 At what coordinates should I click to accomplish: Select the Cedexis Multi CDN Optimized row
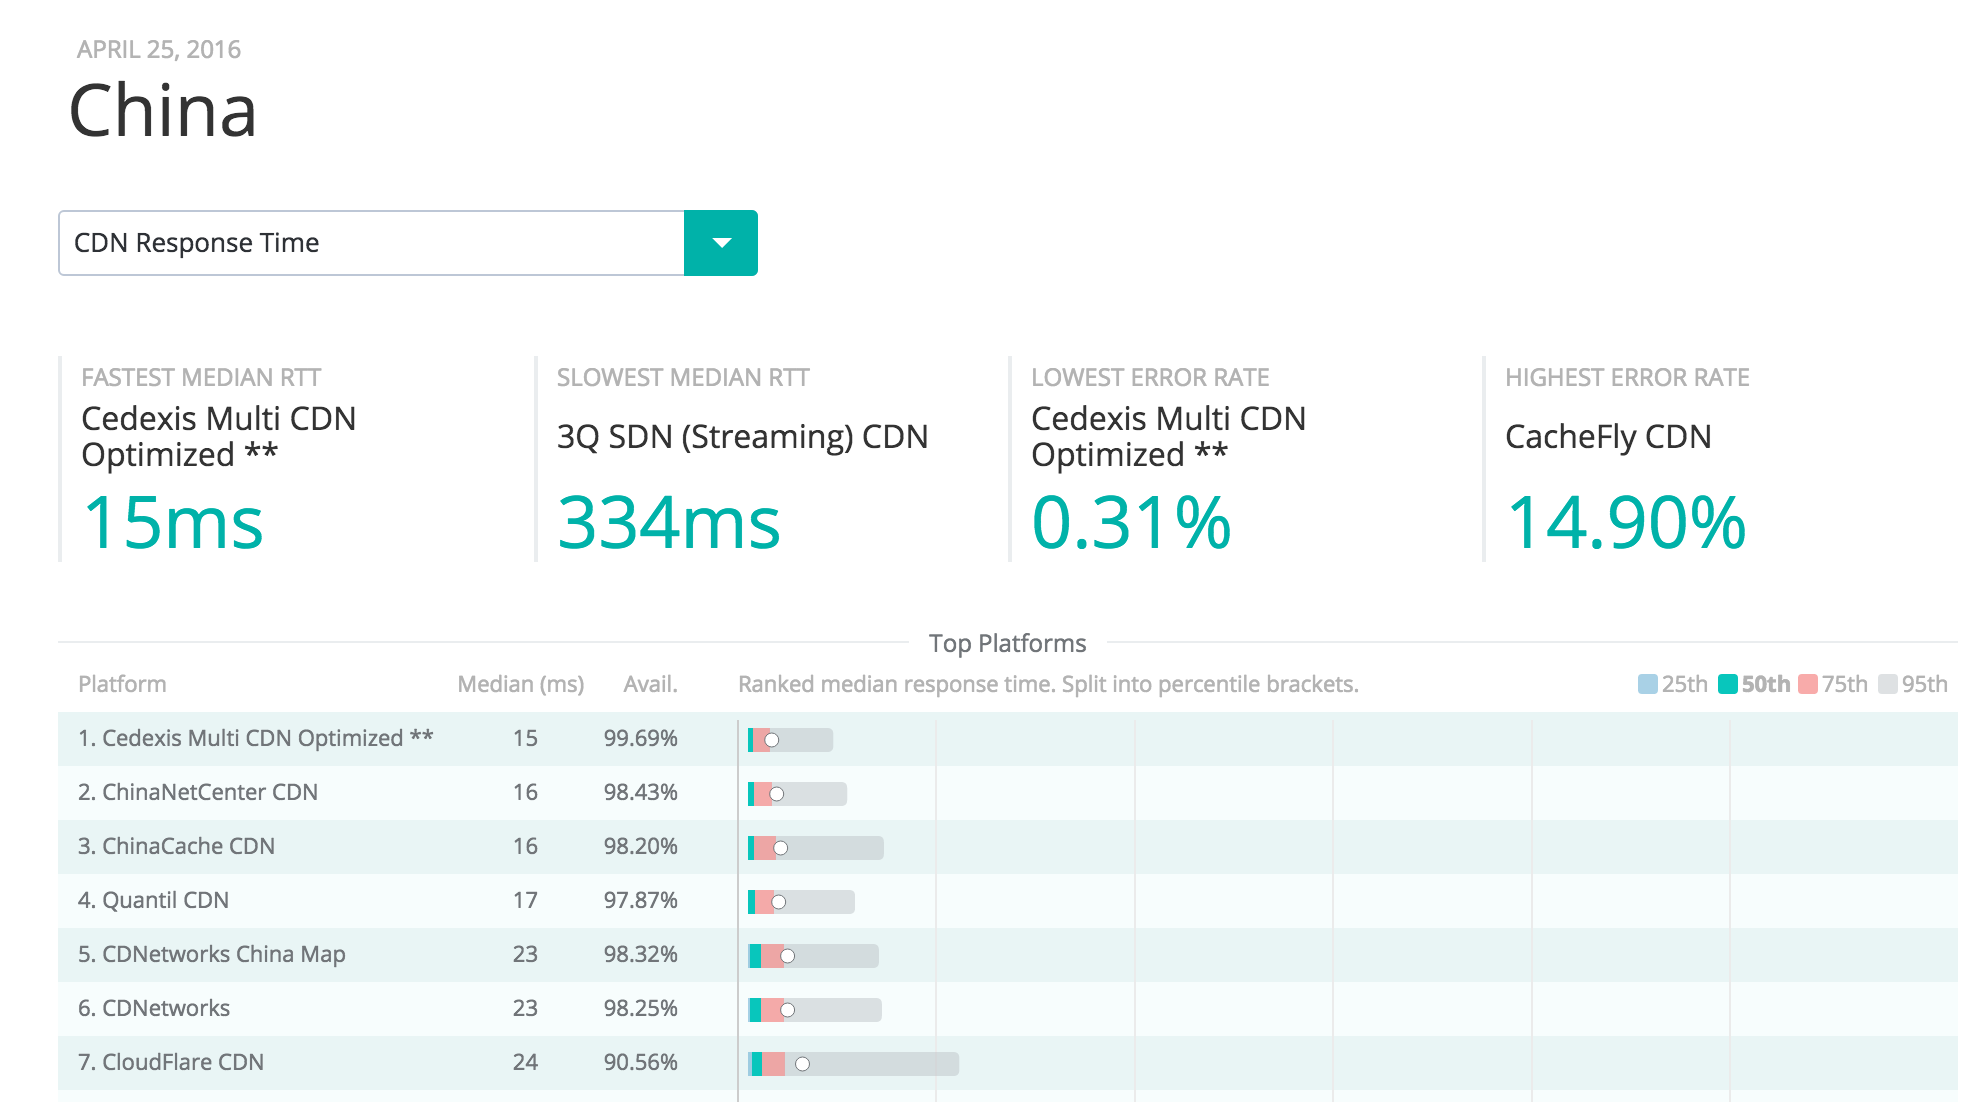(x=1008, y=739)
